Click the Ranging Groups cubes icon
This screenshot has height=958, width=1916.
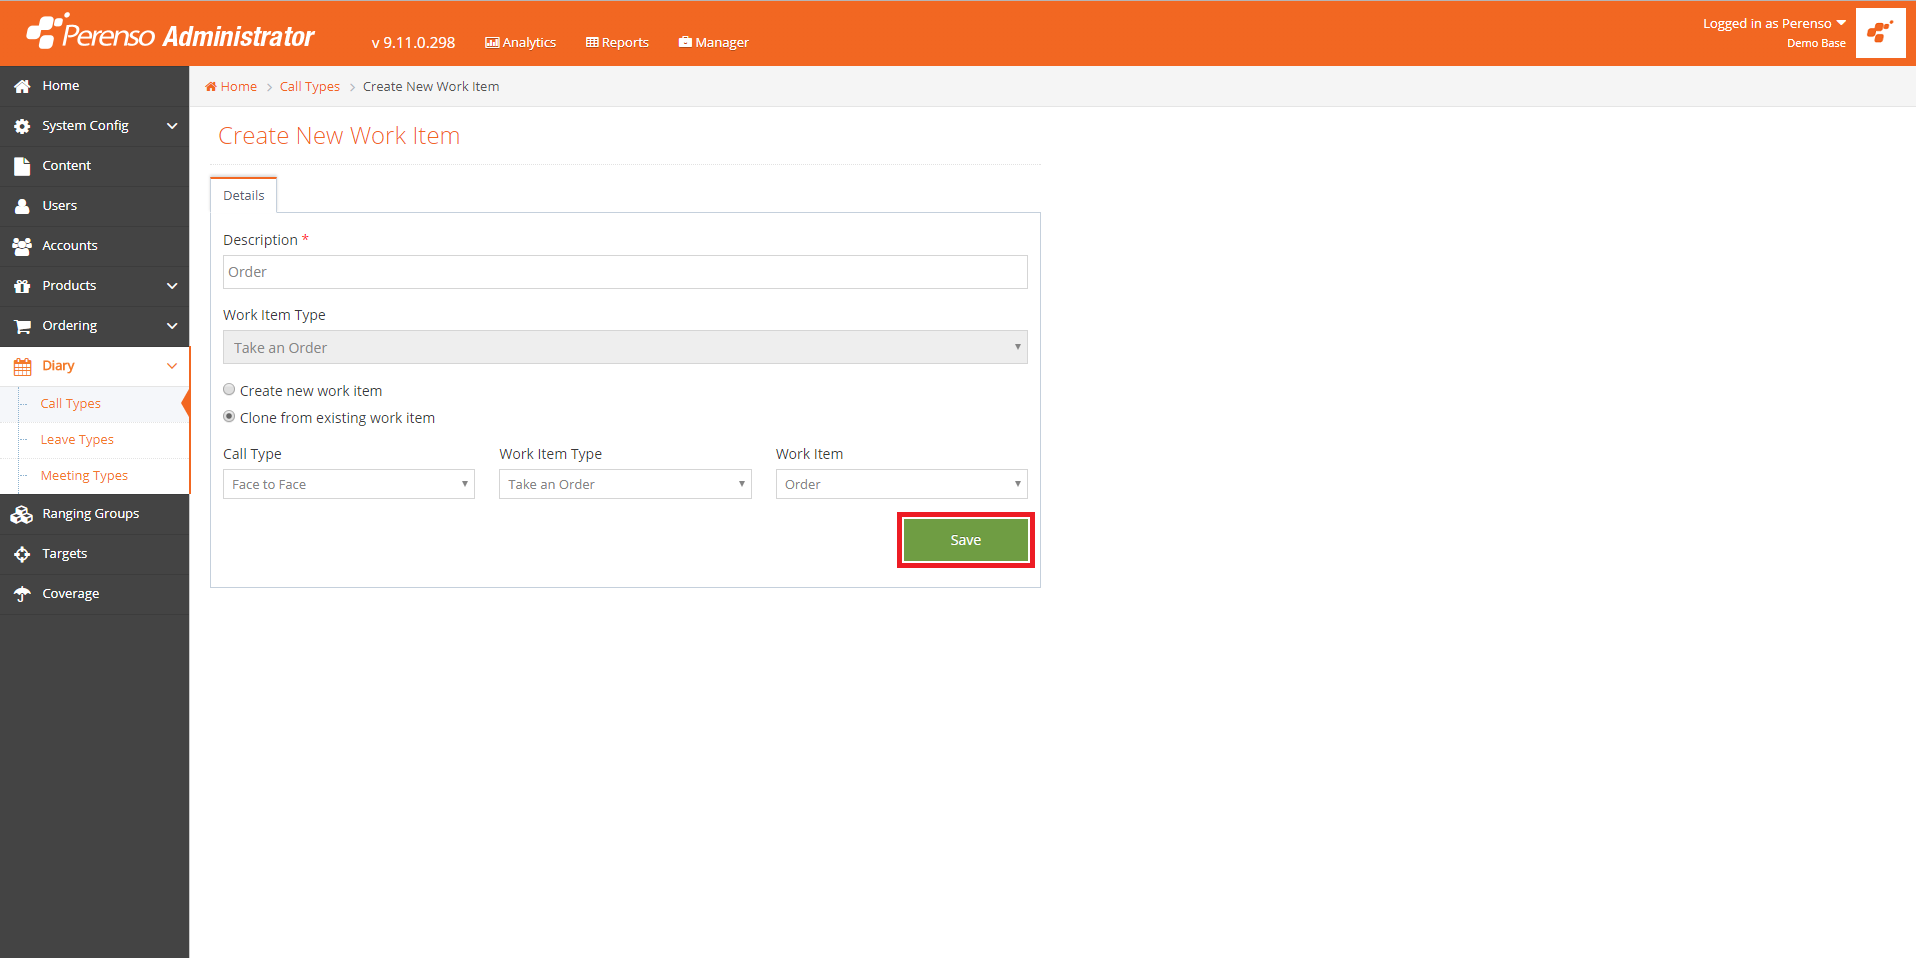coord(22,514)
